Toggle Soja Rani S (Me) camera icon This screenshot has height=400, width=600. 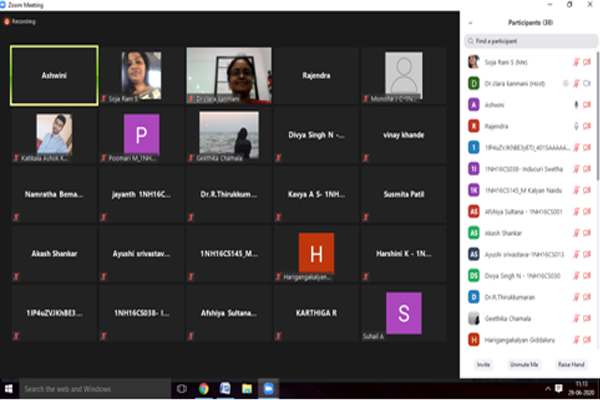pyautogui.click(x=588, y=61)
